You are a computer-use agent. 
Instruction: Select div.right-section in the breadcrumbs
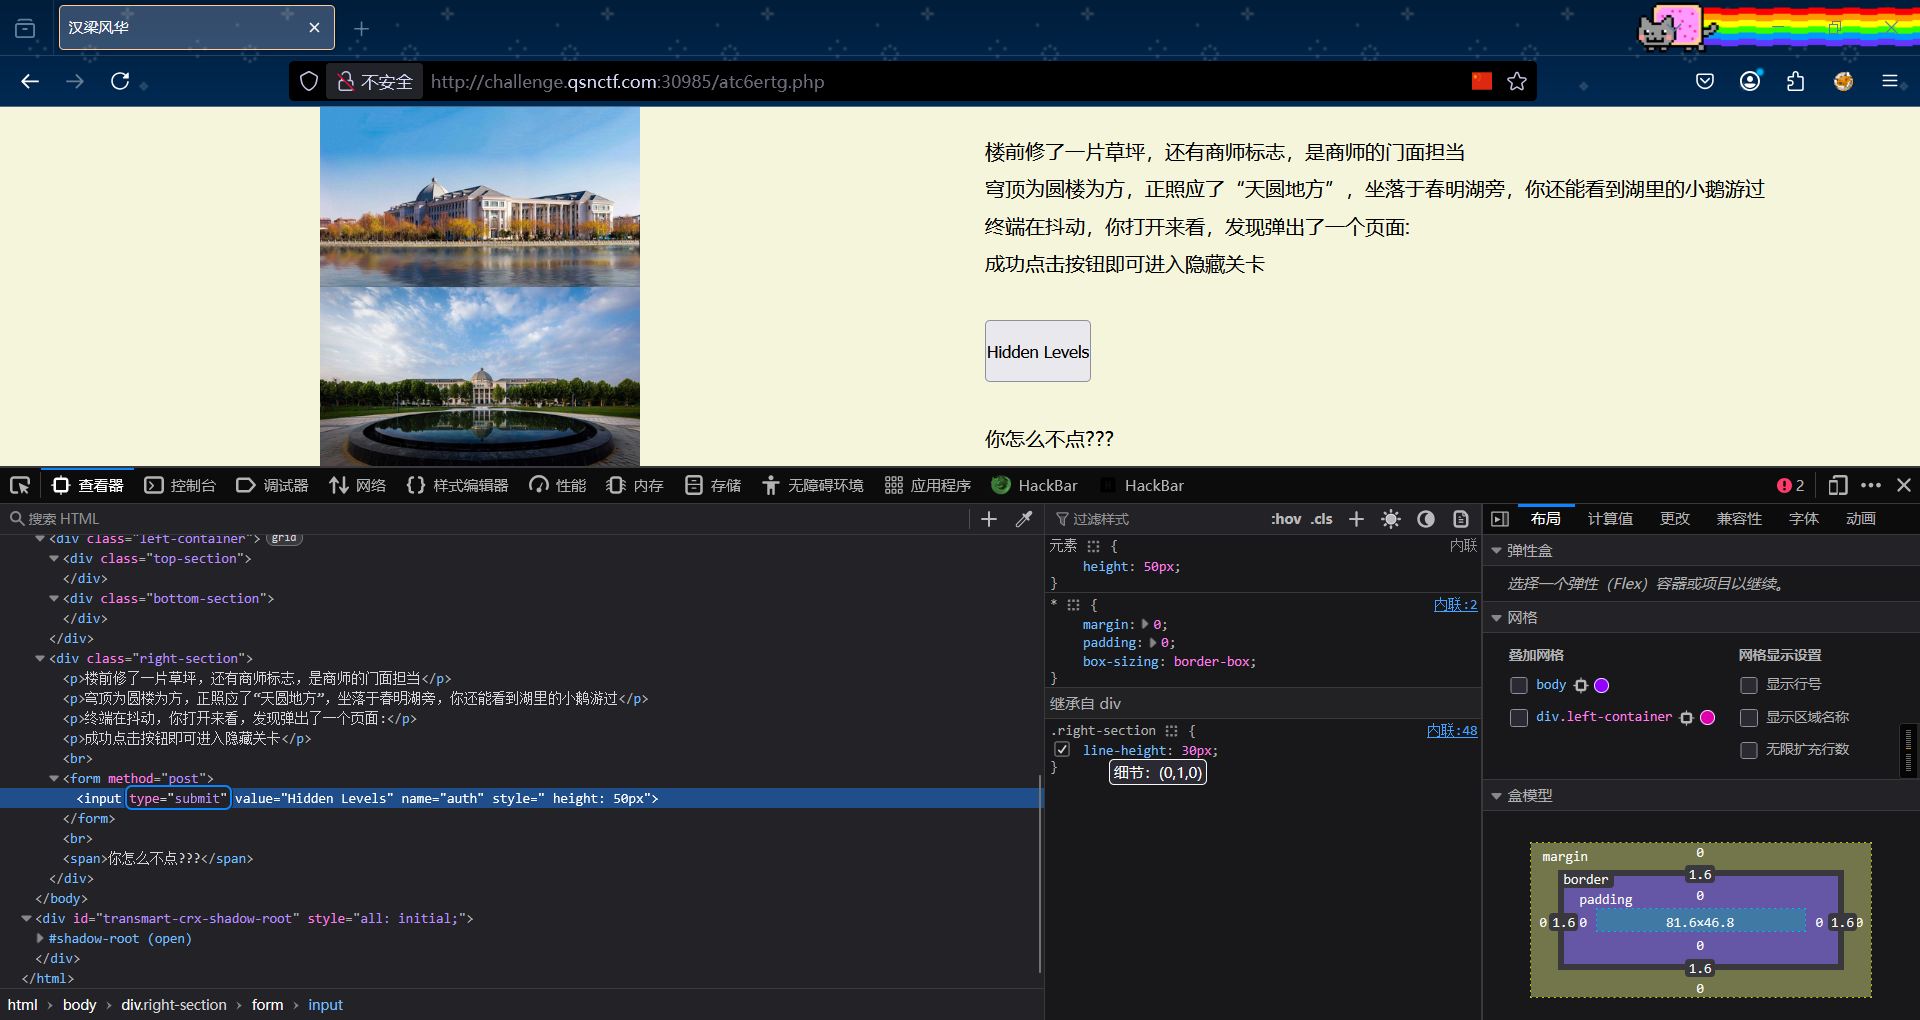click(x=174, y=1005)
